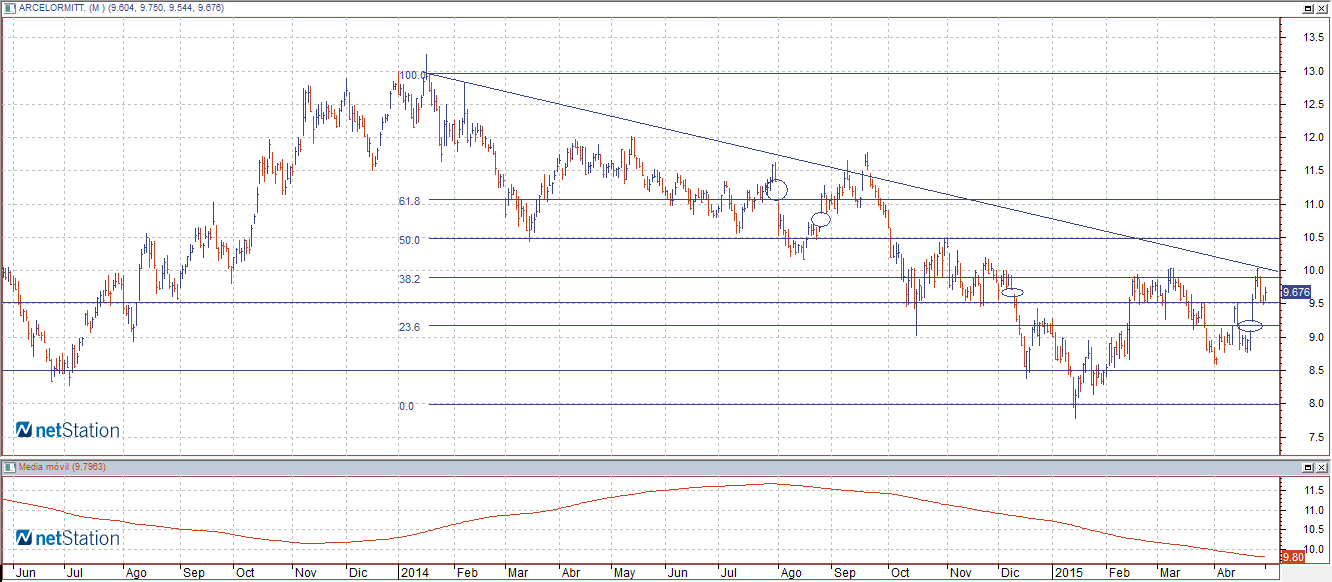The image size is (1332, 582).
Task: Select the 23.6 Fibonacci retracement label
Action: (x=408, y=327)
